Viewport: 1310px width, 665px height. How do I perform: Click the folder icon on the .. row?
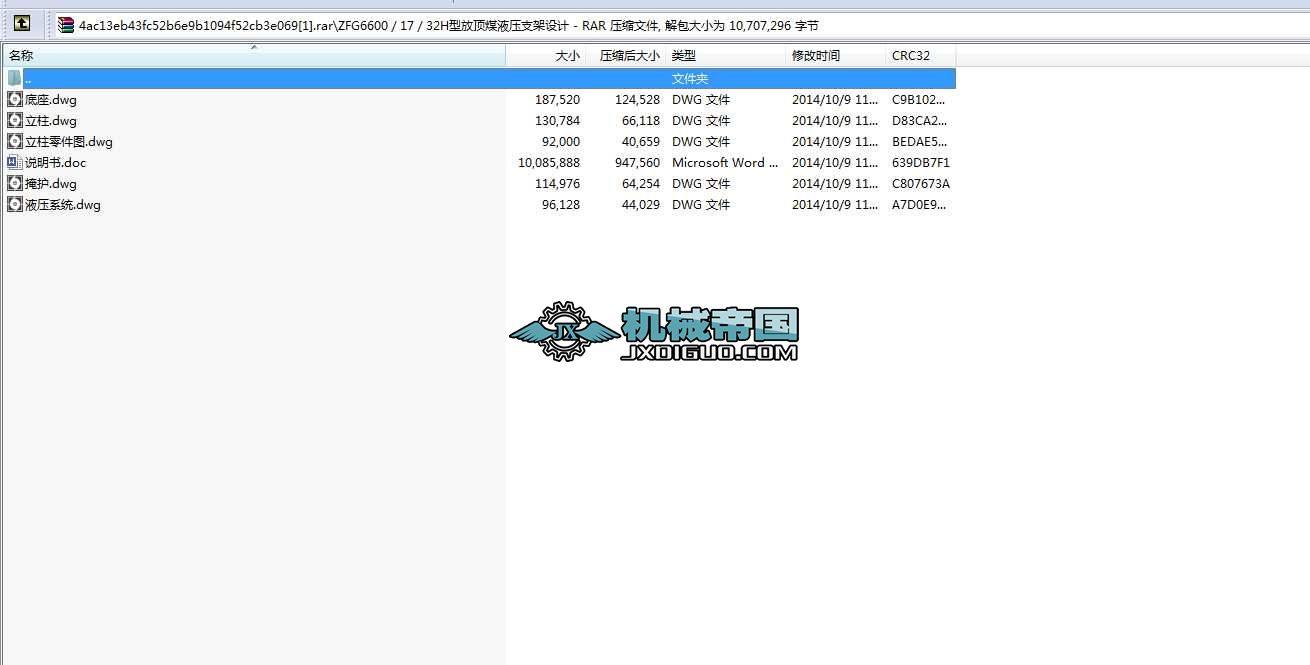(x=13, y=78)
